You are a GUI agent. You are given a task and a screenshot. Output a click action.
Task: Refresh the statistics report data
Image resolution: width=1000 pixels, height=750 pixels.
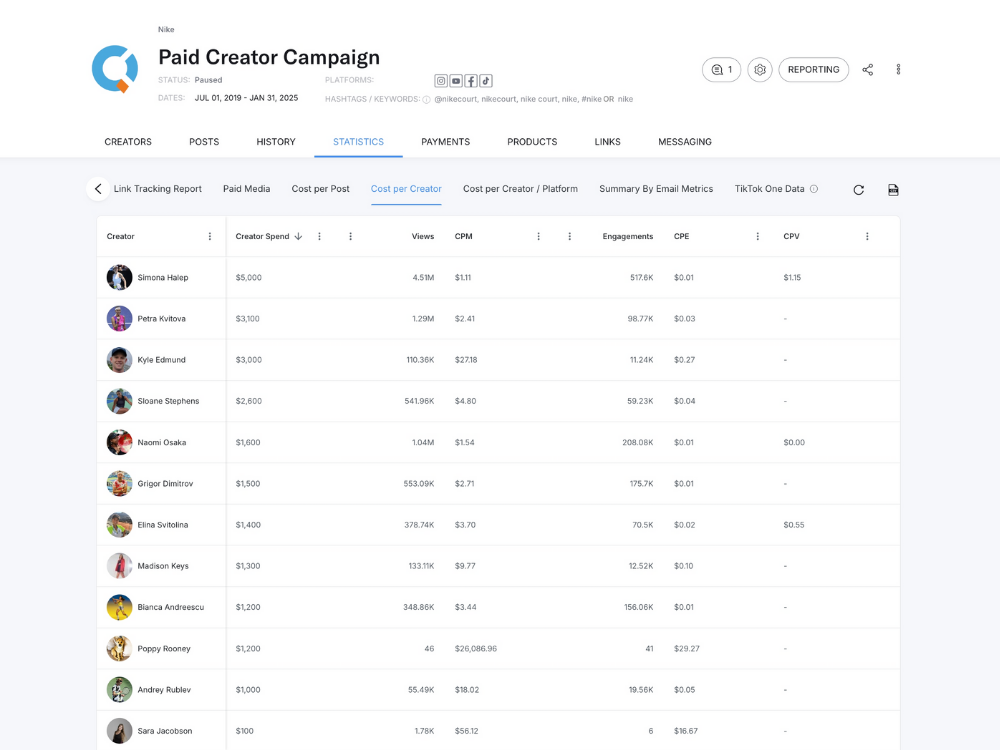click(x=858, y=188)
